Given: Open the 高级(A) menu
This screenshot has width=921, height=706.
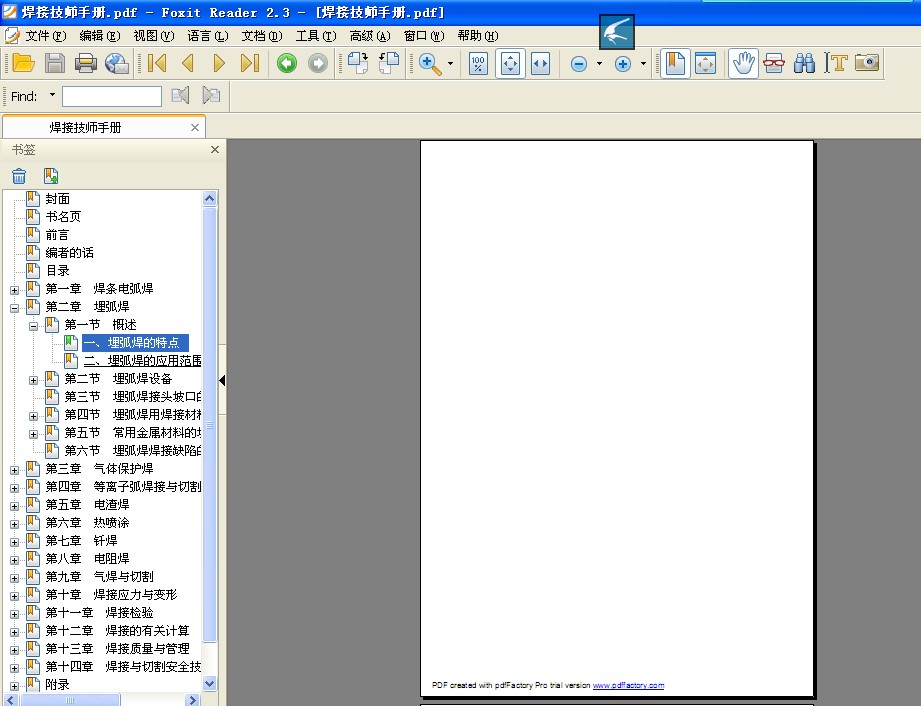Looking at the screenshot, I should pos(370,36).
